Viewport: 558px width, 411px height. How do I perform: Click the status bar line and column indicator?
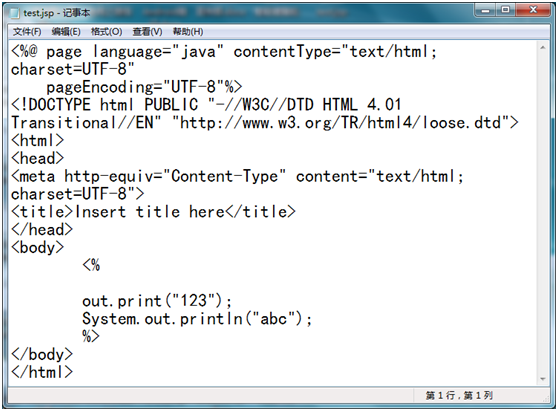pyautogui.click(x=459, y=395)
